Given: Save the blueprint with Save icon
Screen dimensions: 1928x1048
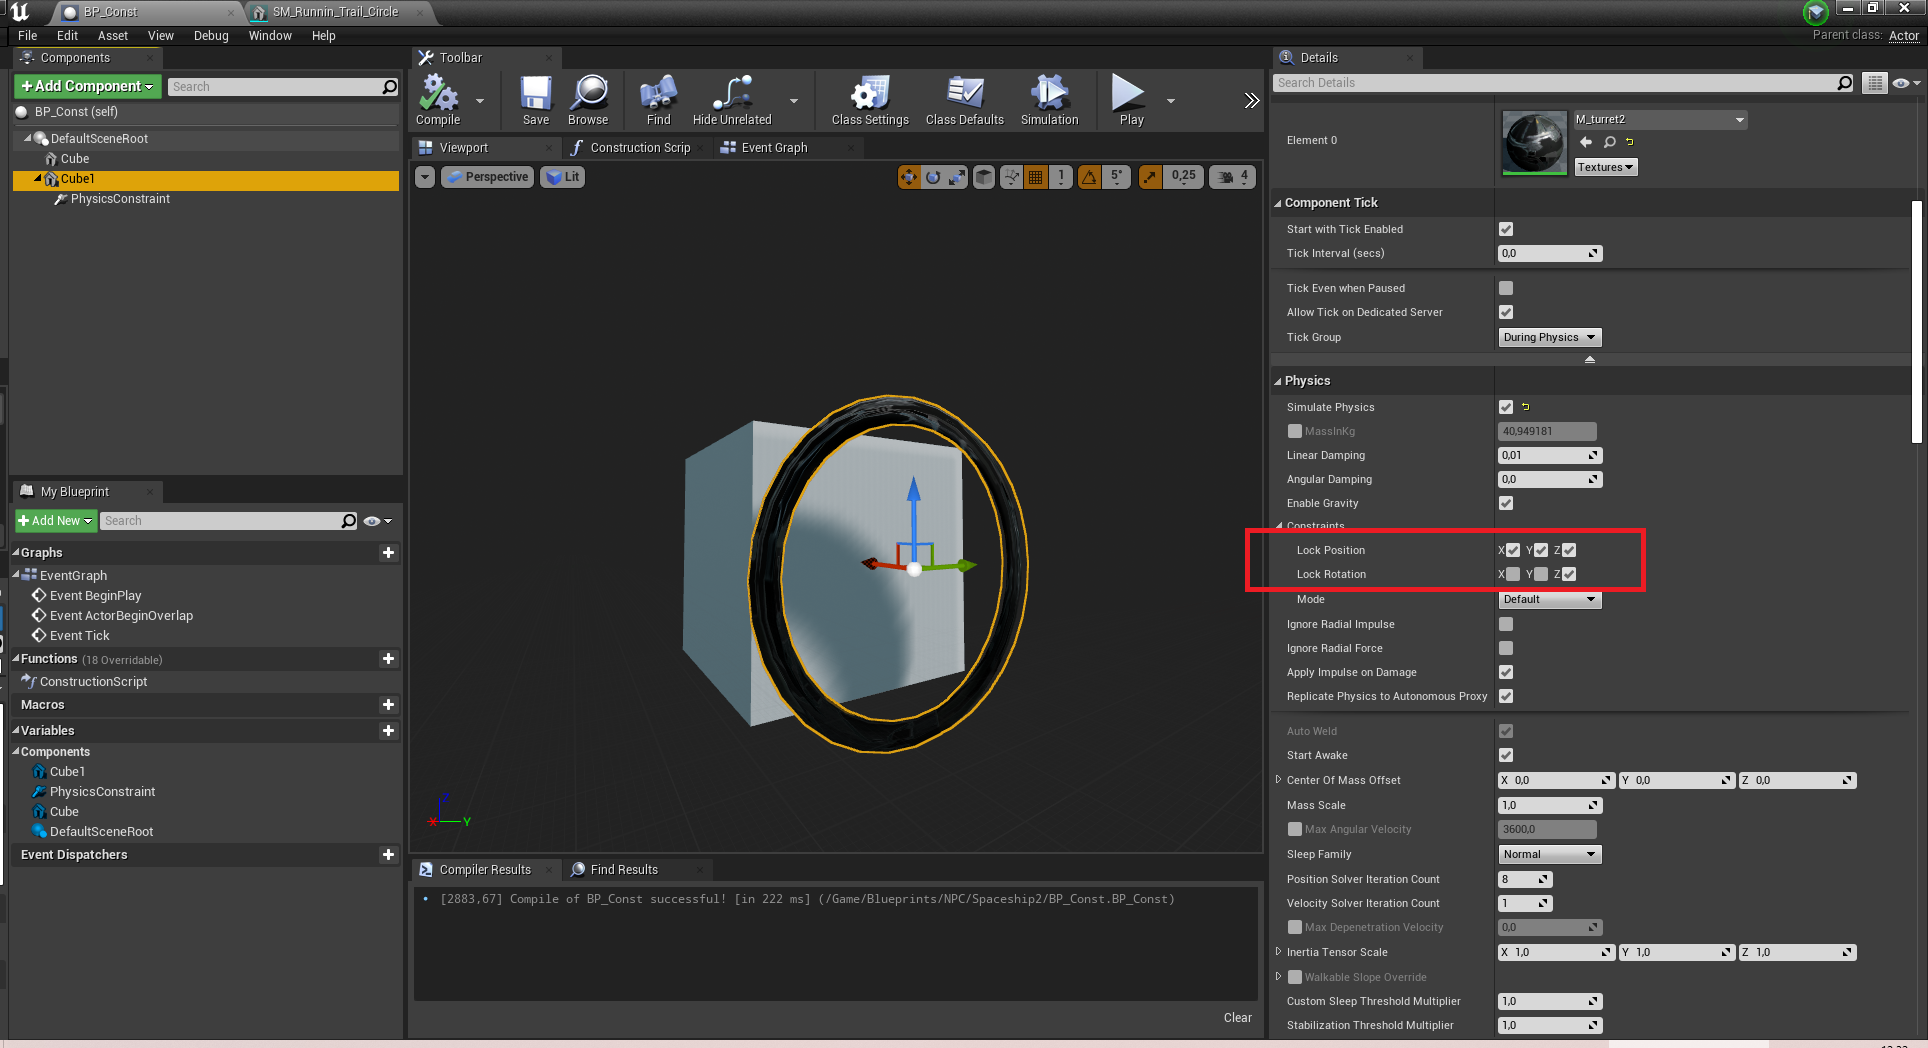Looking at the screenshot, I should click(x=535, y=99).
